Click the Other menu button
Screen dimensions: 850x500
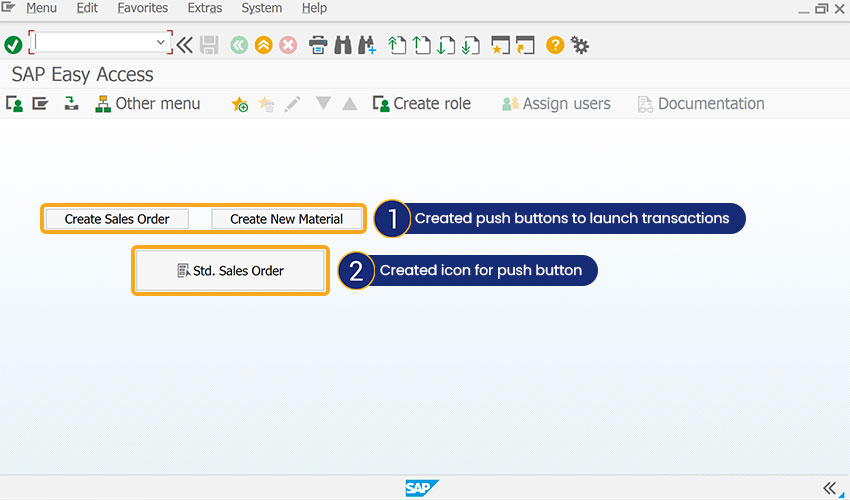point(147,104)
